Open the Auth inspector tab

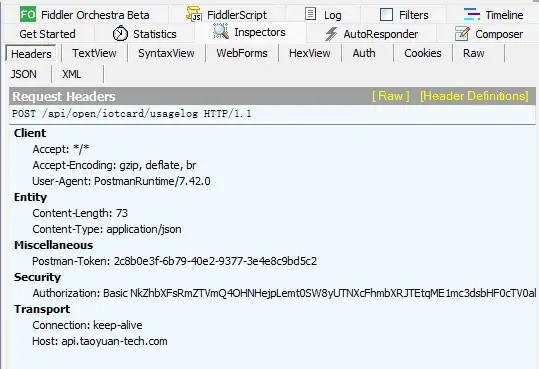coord(364,53)
